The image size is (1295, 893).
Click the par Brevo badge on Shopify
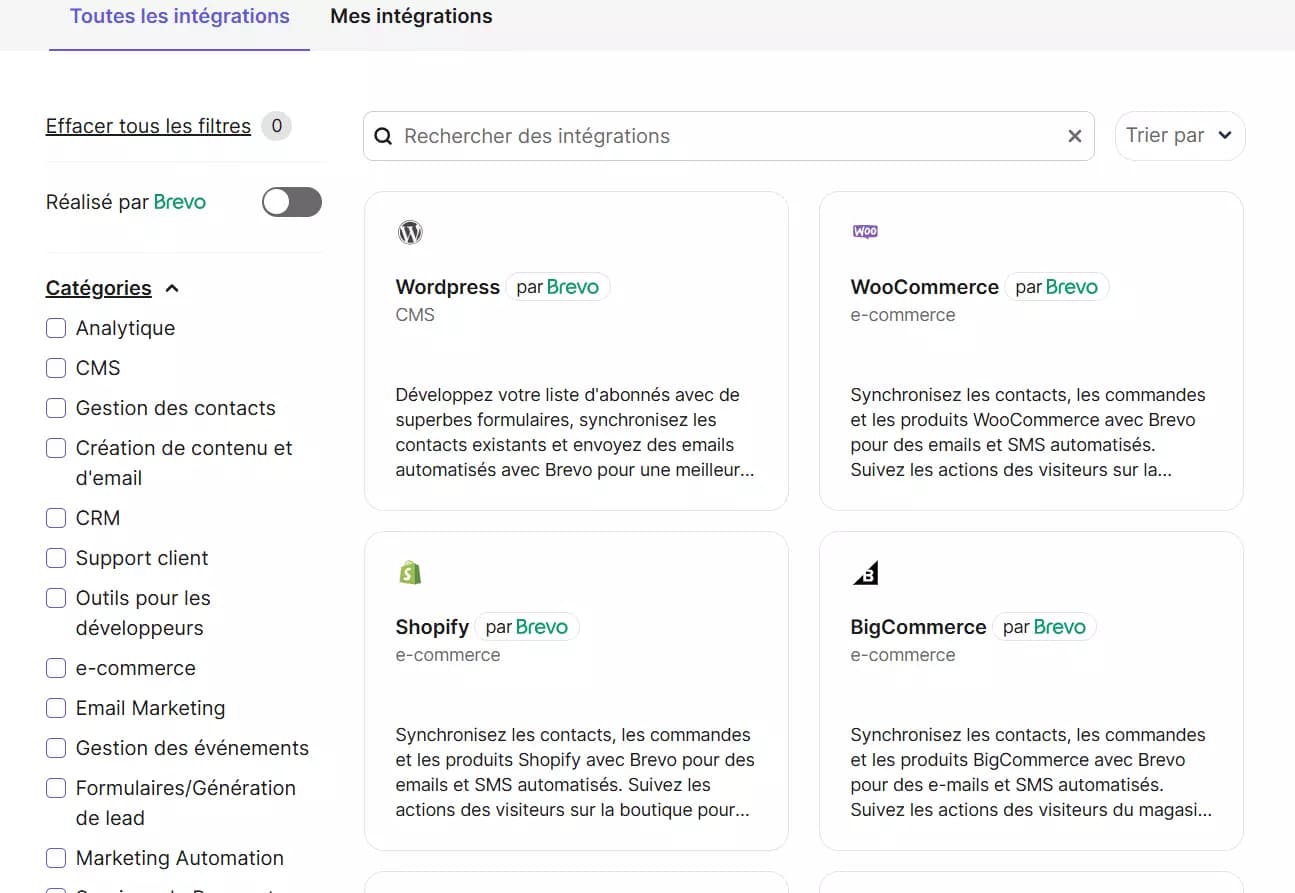coord(527,627)
